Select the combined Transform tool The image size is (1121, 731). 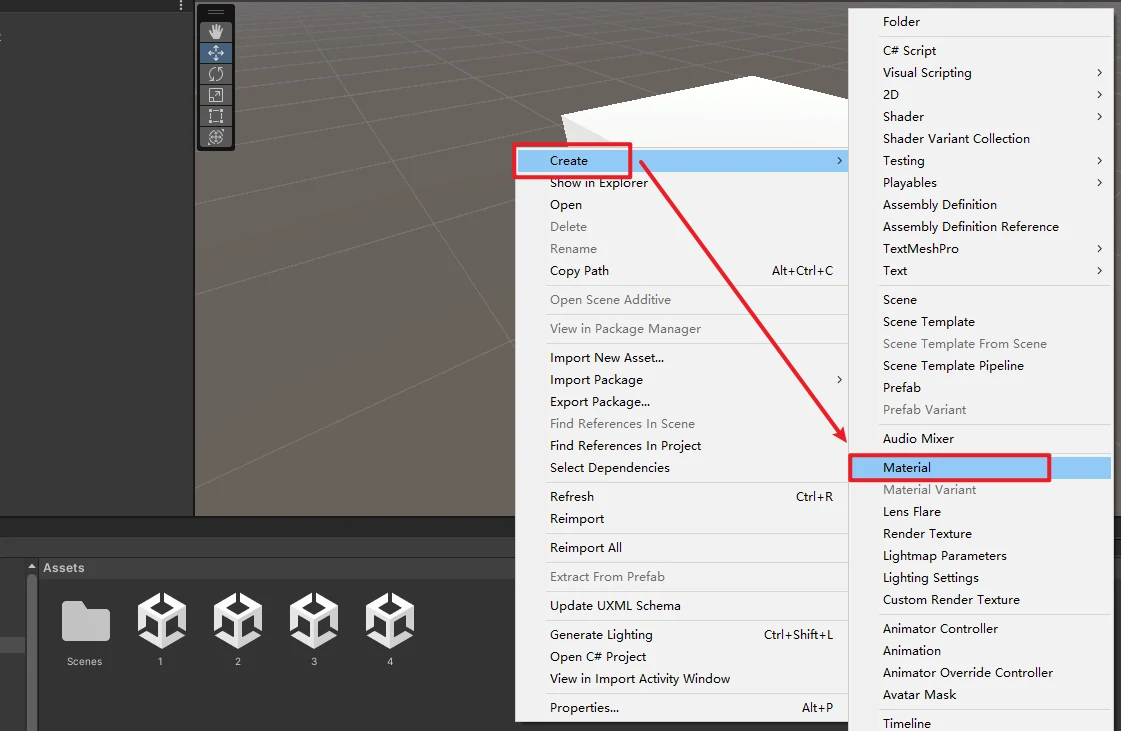216,137
